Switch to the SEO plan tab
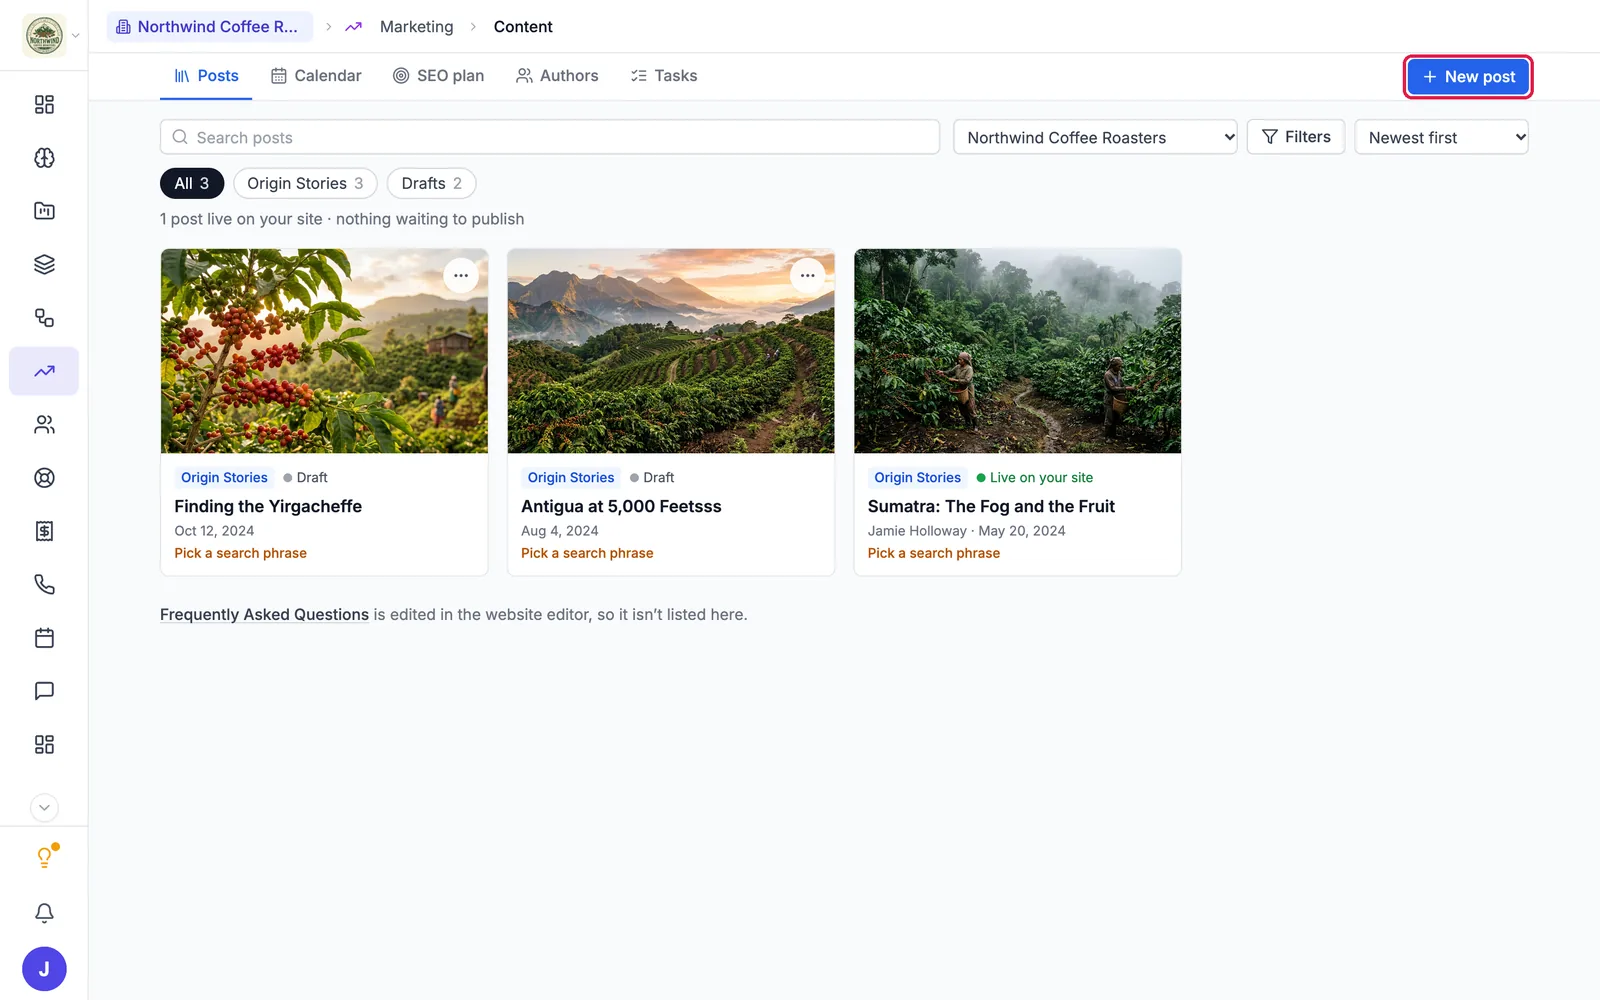Image resolution: width=1600 pixels, height=1000 pixels. pos(438,76)
